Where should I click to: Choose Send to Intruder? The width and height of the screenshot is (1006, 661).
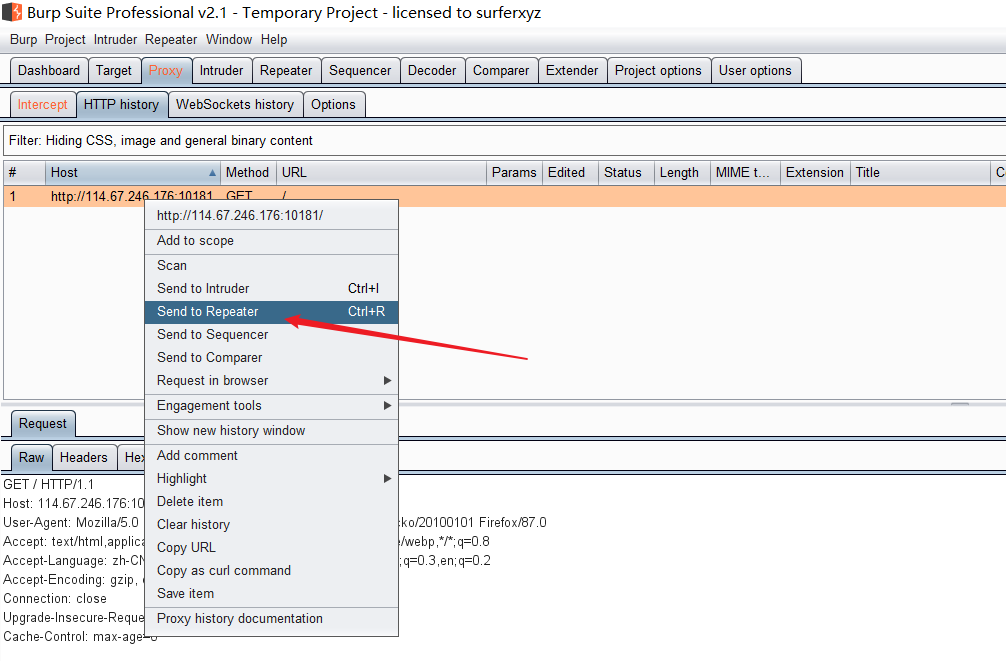click(x=271, y=289)
